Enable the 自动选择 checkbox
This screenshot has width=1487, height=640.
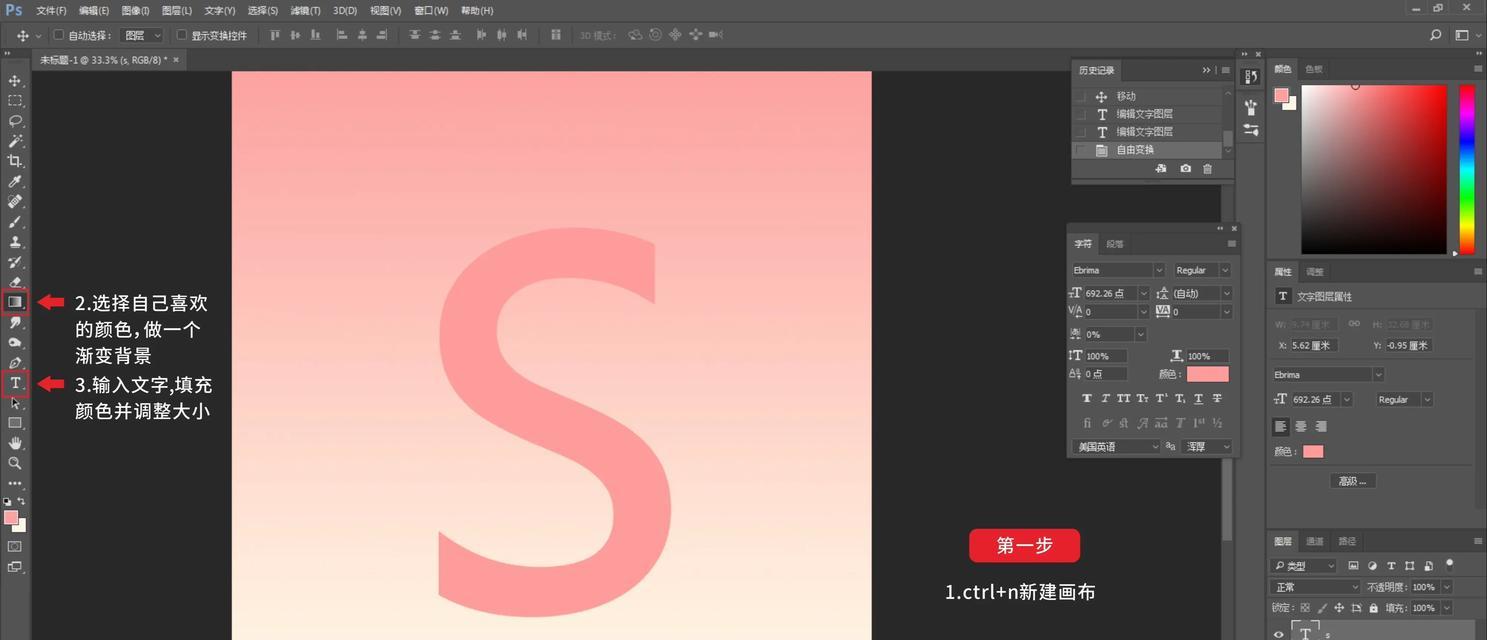pyautogui.click(x=58, y=35)
